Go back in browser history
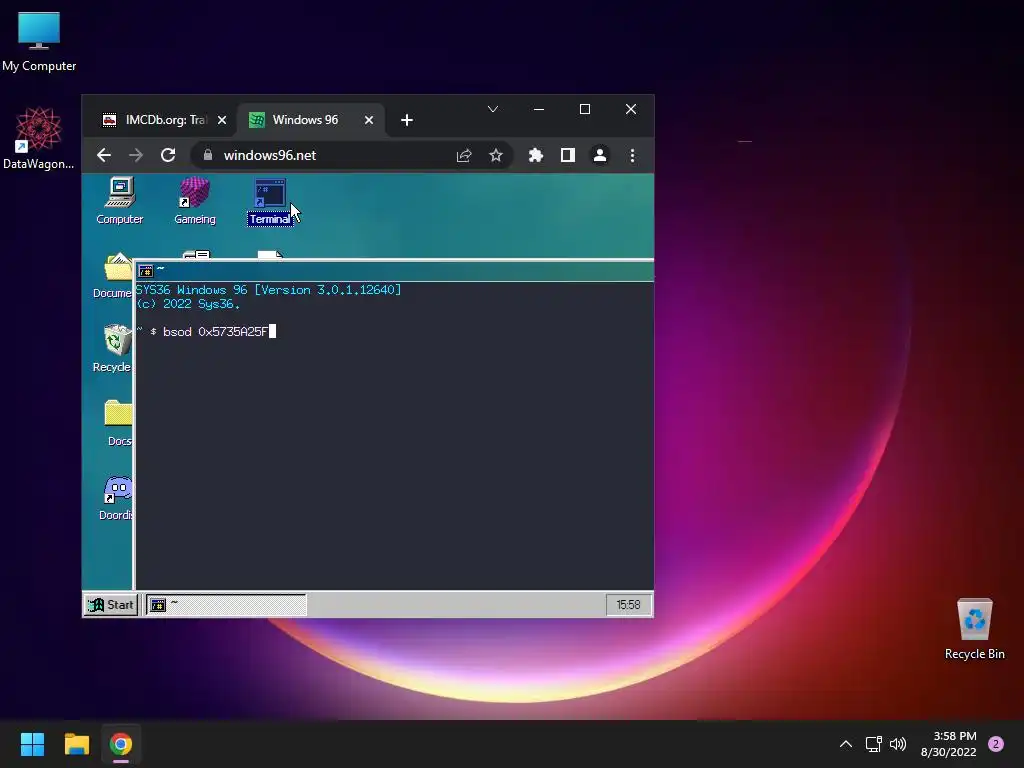The height and width of the screenshot is (768, 1024). click(x=104, y=155)
